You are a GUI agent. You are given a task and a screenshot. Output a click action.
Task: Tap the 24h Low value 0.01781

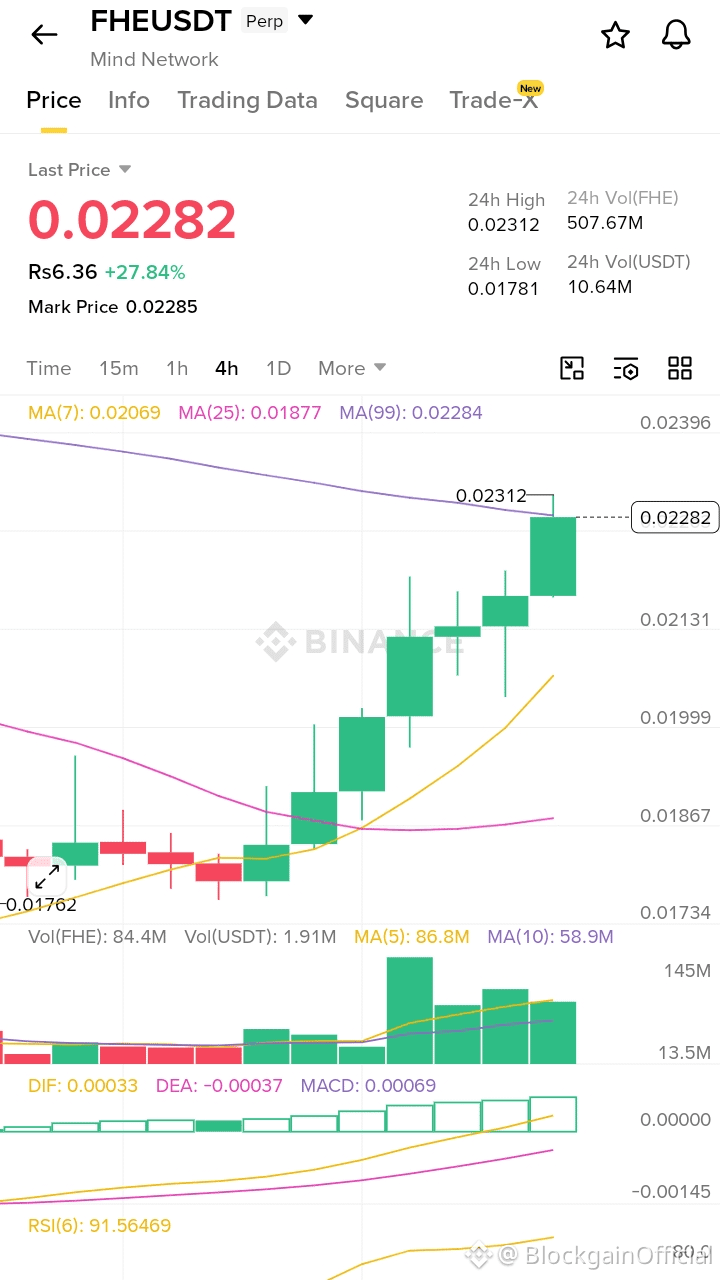(504, 289)
